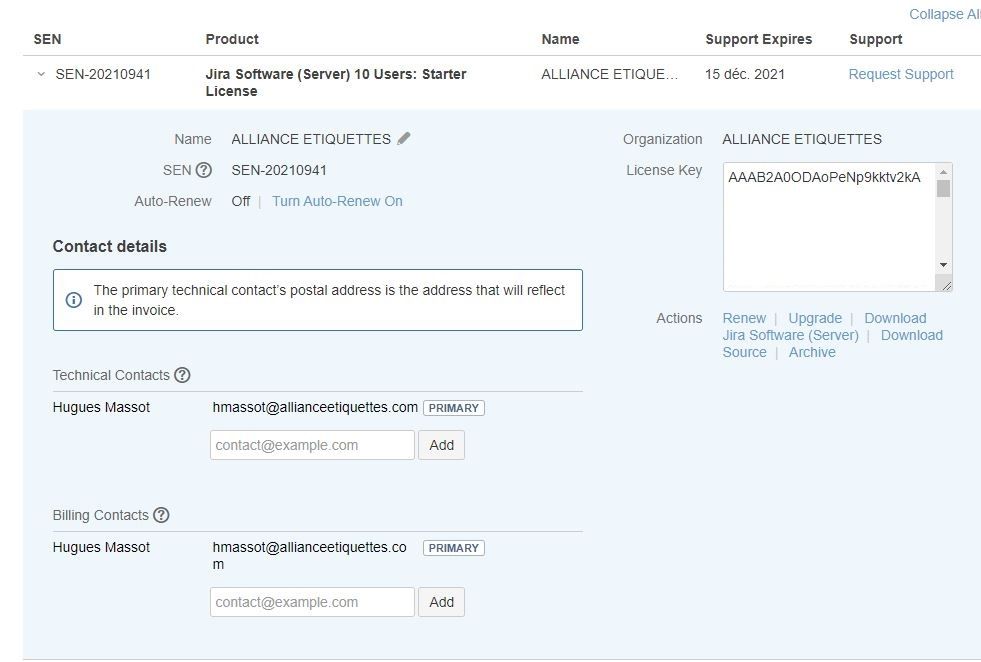Click the license key textarea resize handle
Screen dimensions: 981x662
coord(945,285)
